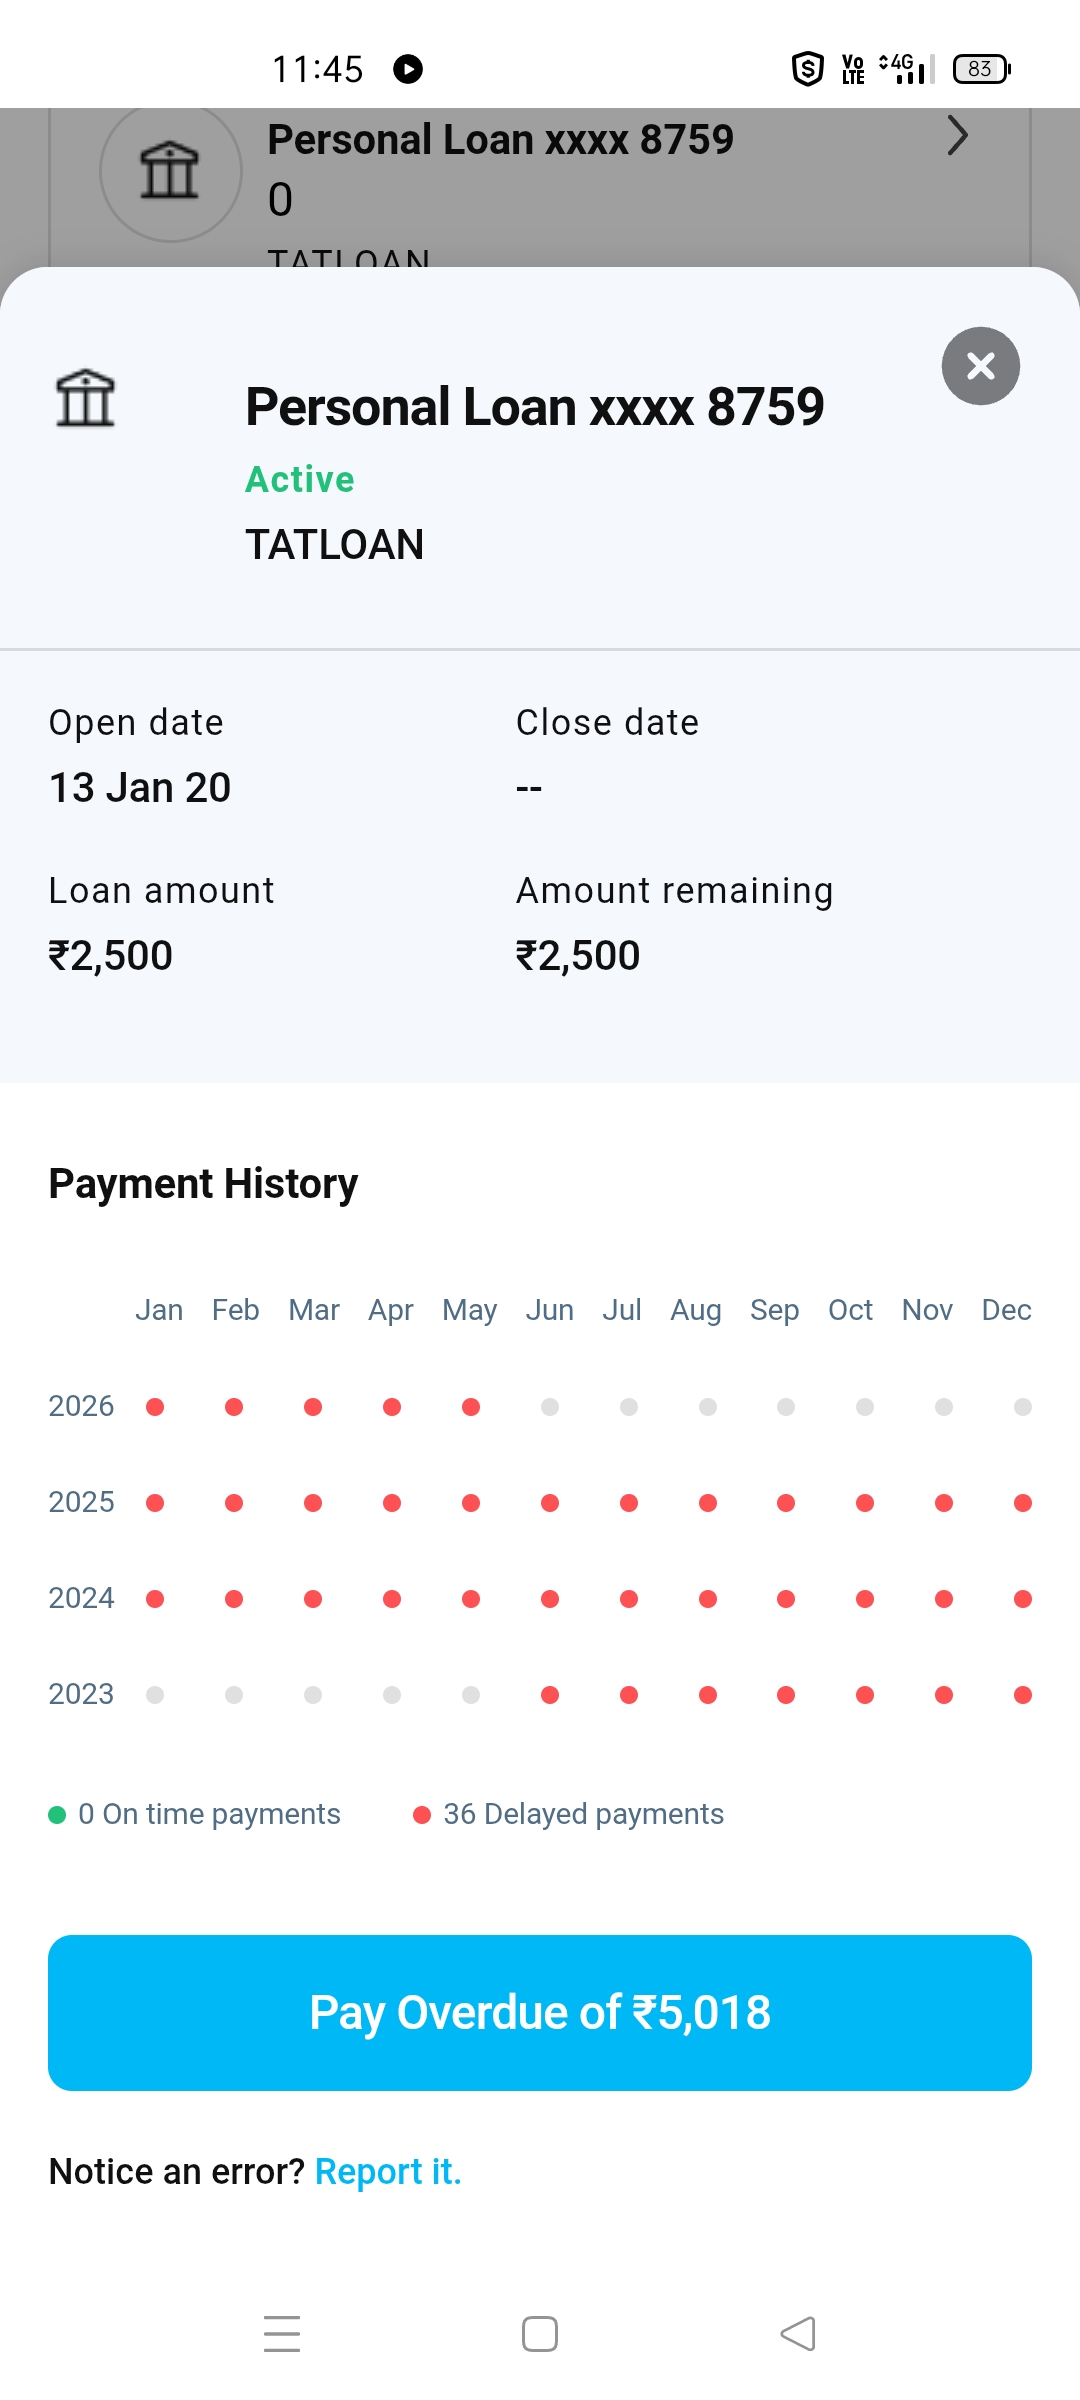Select the 2025 December delayed payment dot
The image size is (1080, 2400).
(1023, 1503)
